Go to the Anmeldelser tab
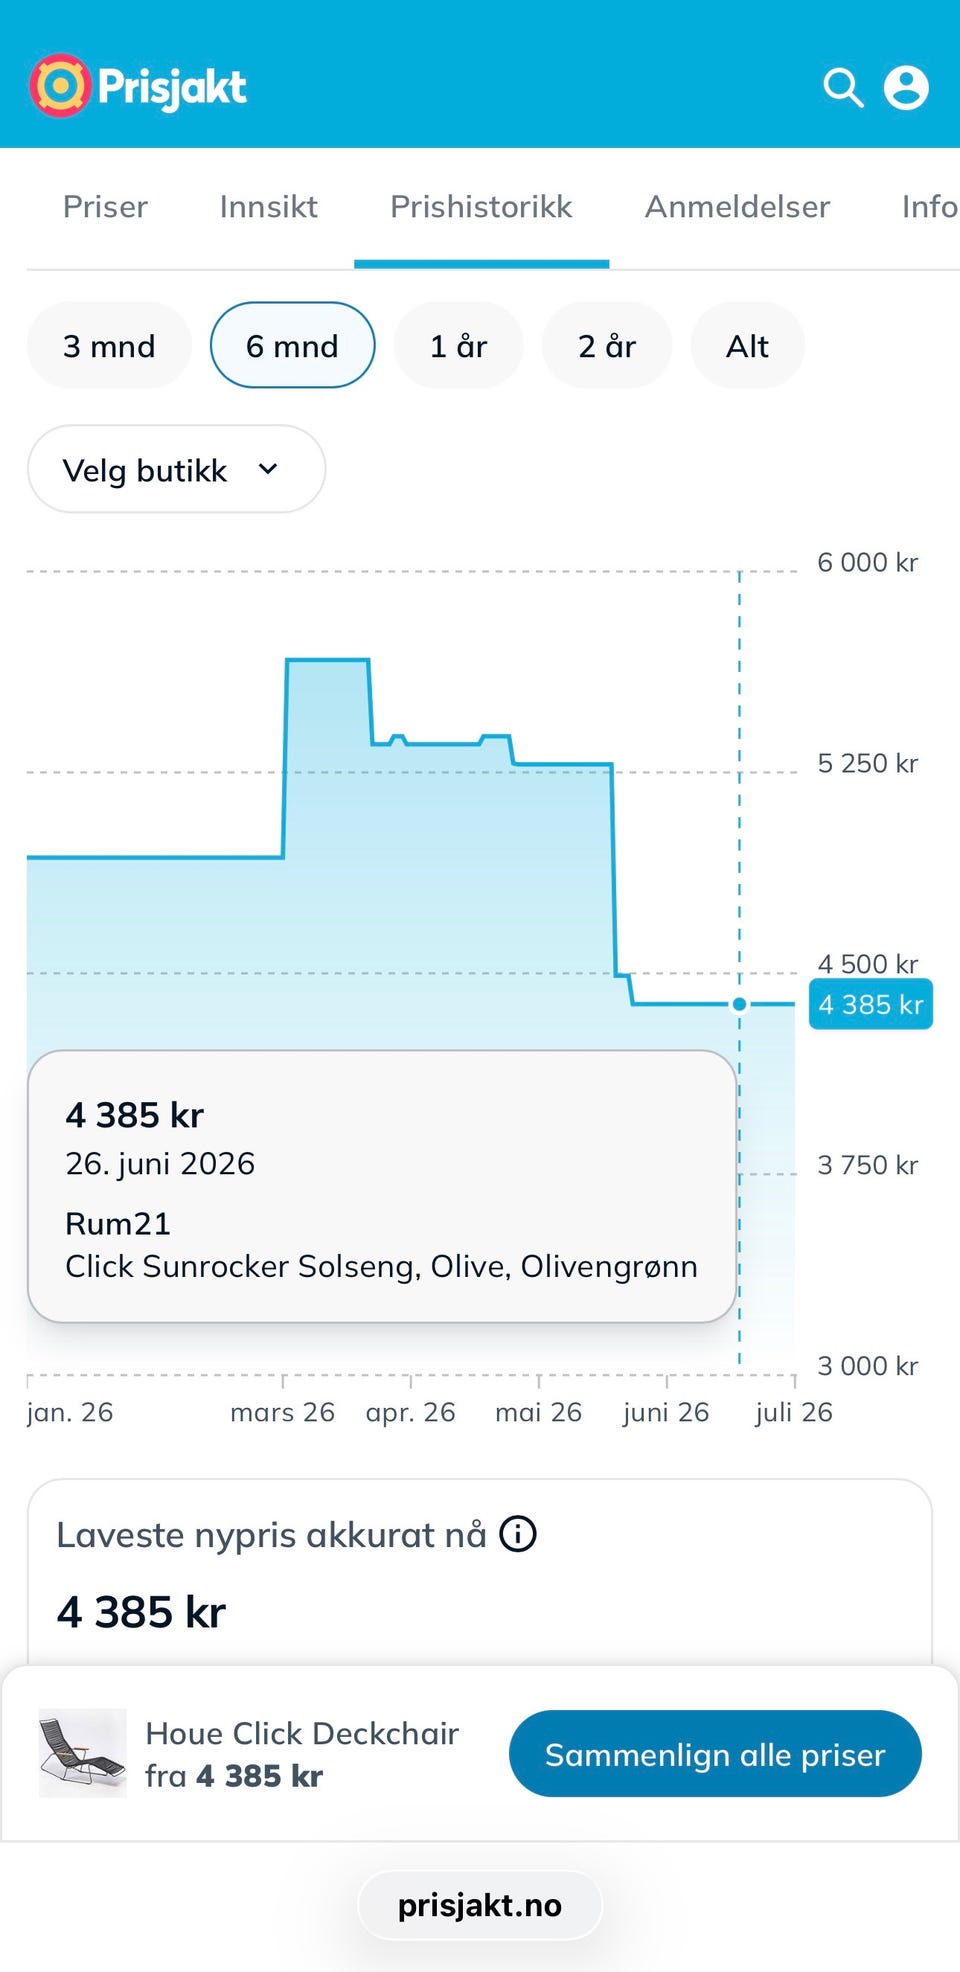The height and width of the screenshot is (1972, 960). (x=737, y=207)
